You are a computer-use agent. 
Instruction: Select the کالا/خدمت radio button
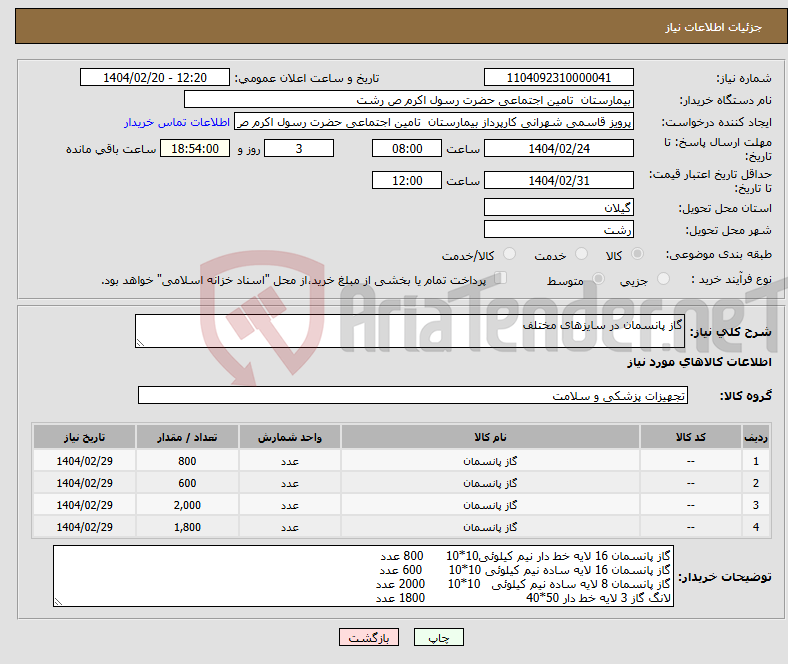tap(510, 254)
